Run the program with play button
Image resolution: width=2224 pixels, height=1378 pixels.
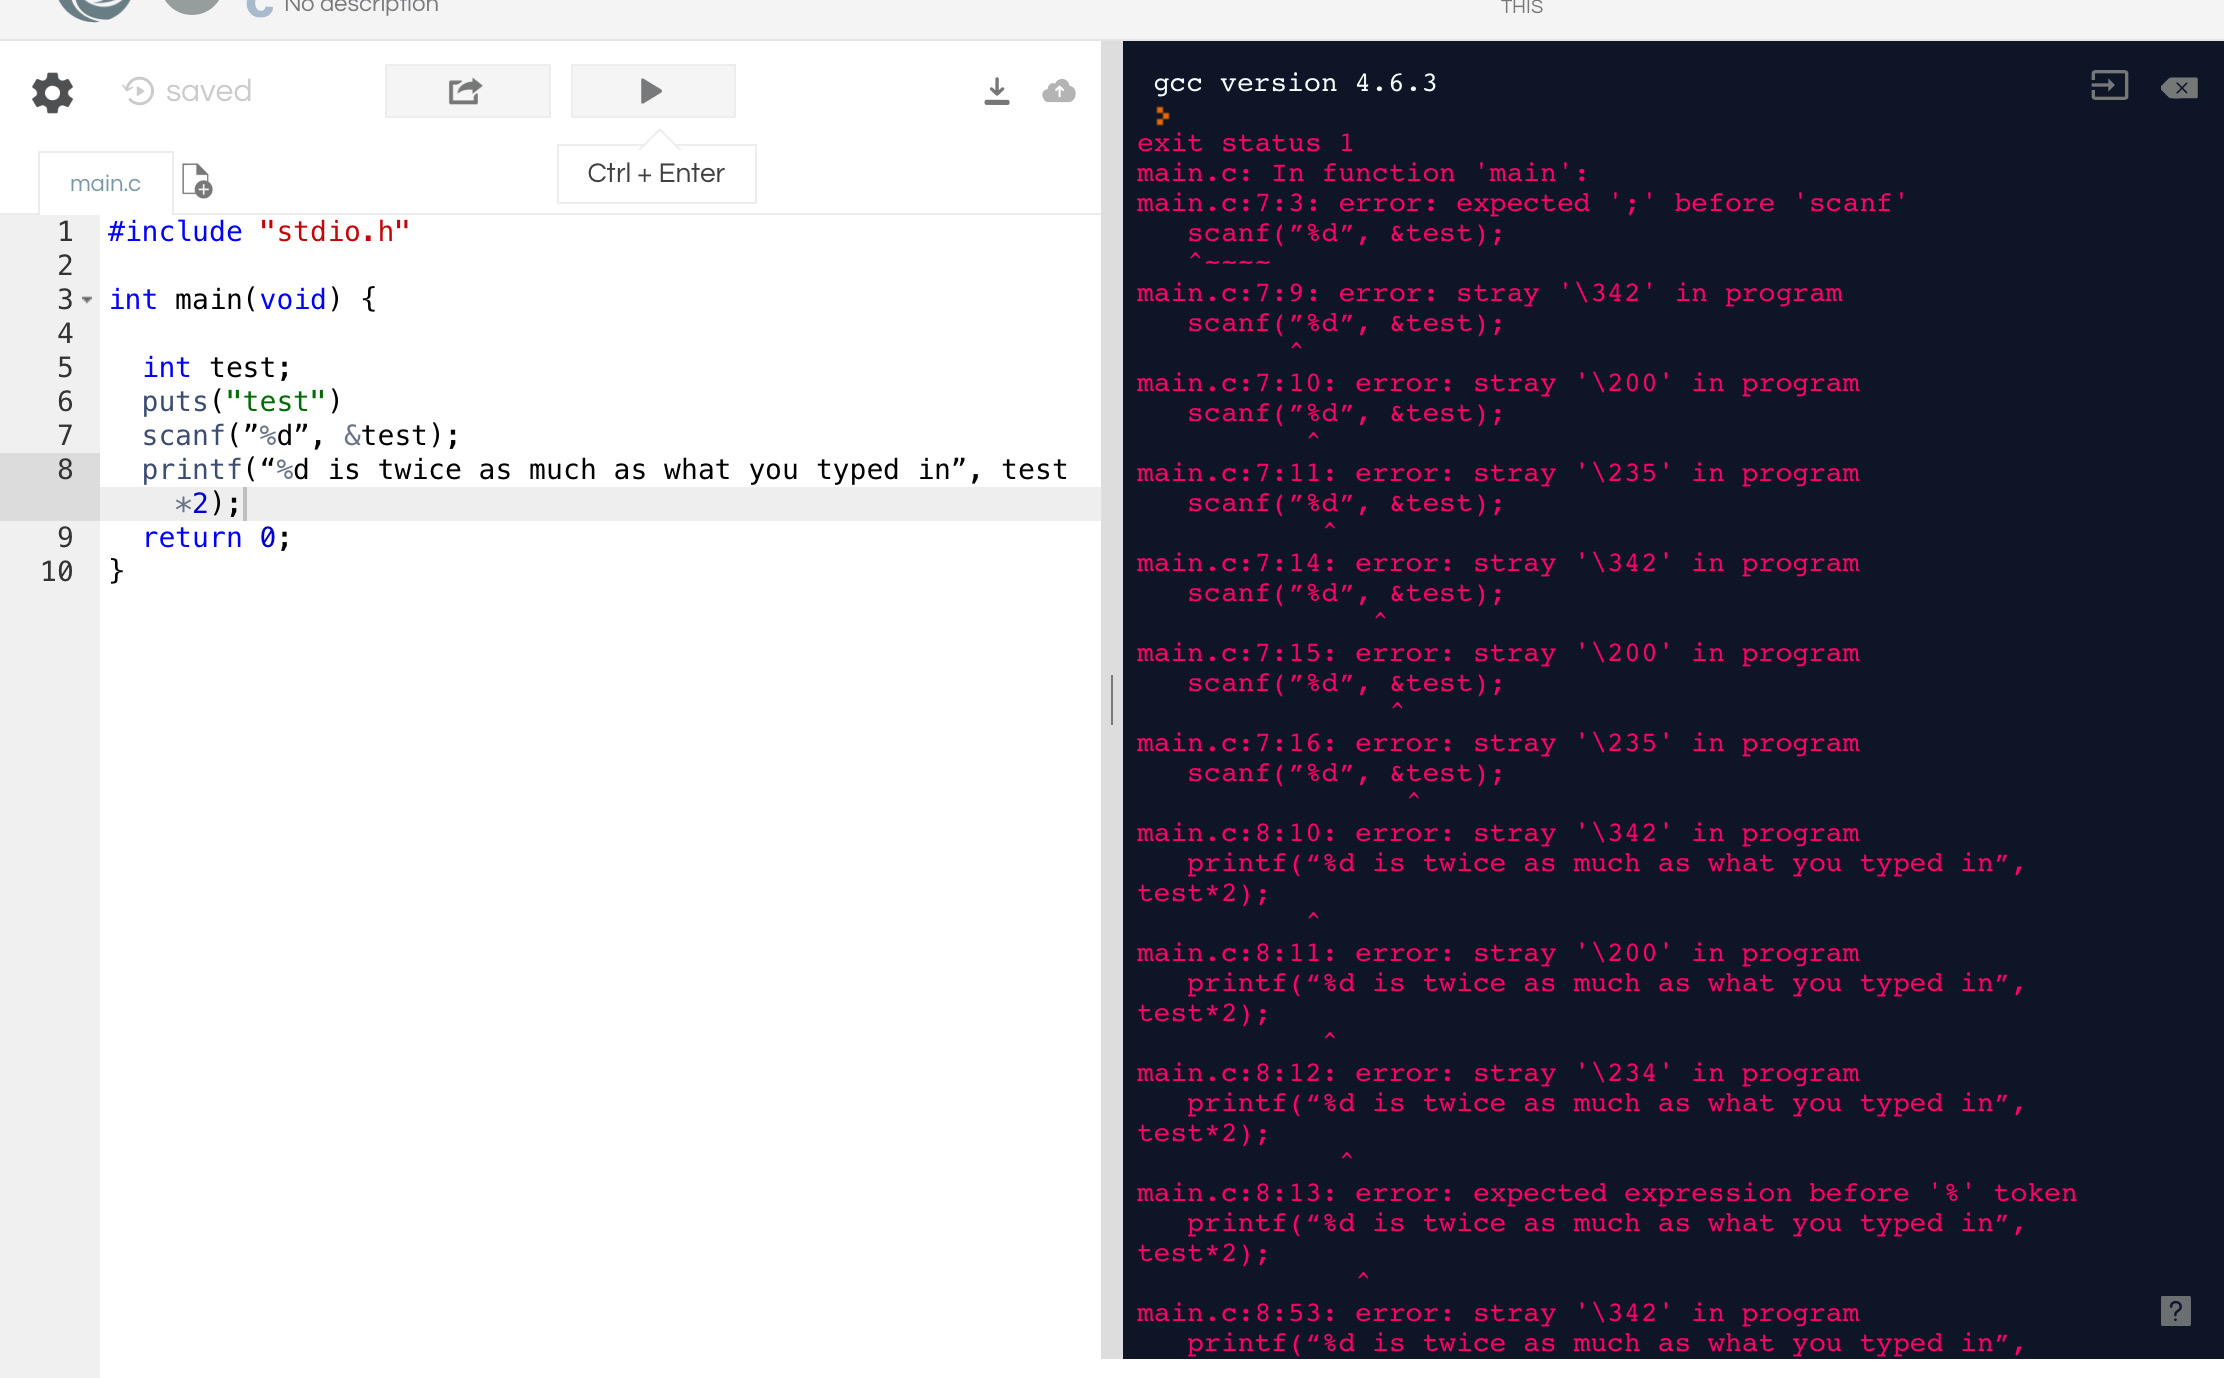pyautogui.click(x=653, y=91)
